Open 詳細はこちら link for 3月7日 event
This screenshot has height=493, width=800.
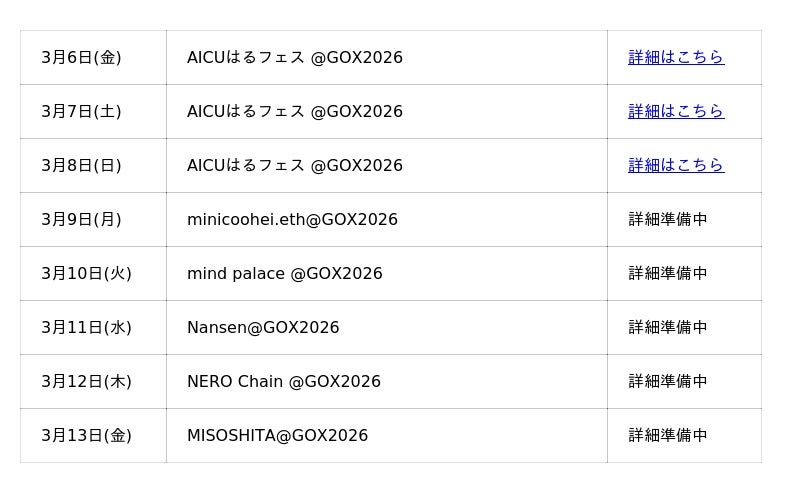coord(676,112)
